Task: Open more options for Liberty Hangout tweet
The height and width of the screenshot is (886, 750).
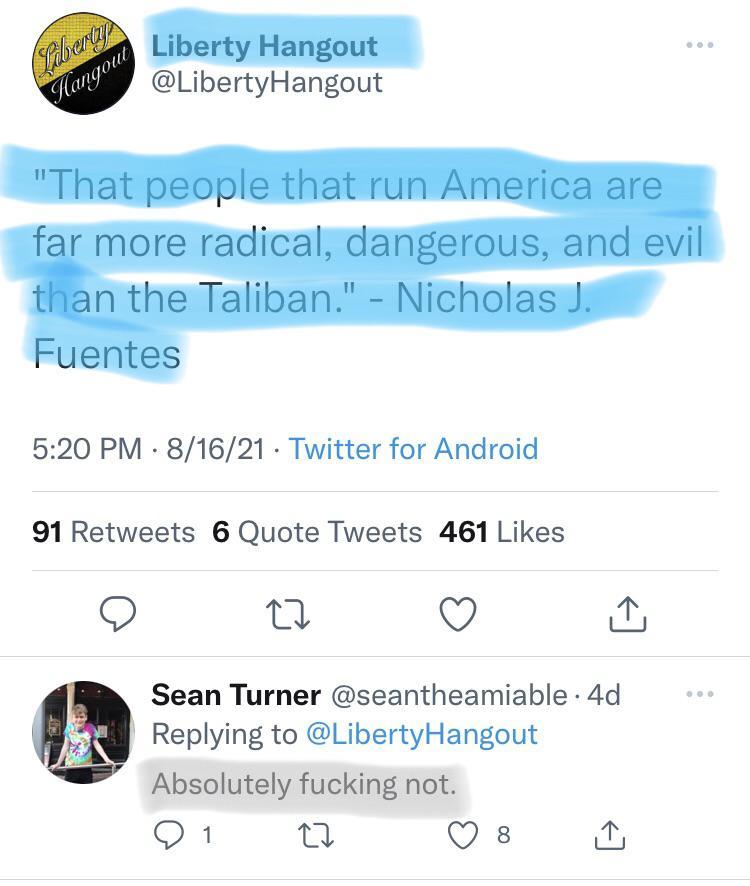Action: click(700, 46)
